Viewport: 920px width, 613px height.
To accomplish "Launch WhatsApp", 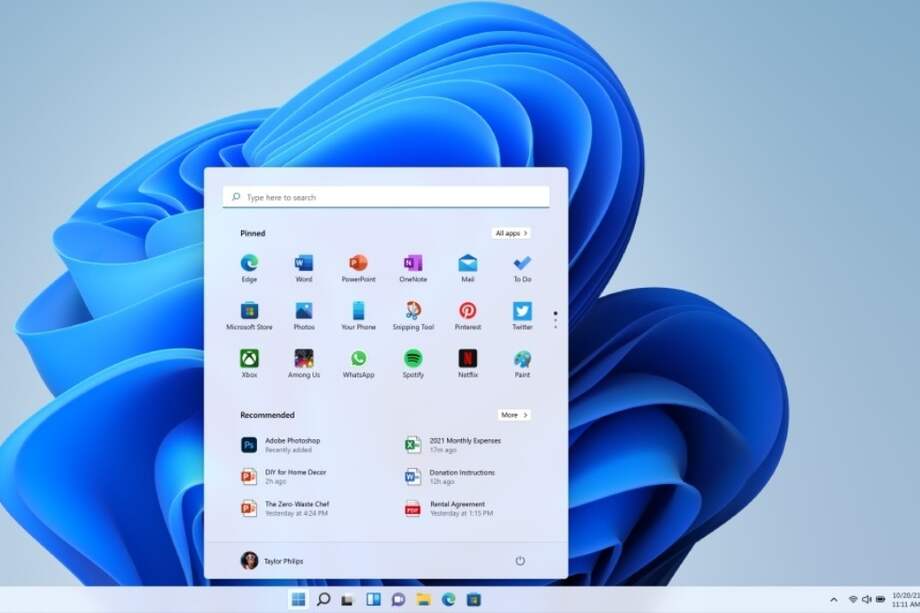I will click(x=358, y=357).
